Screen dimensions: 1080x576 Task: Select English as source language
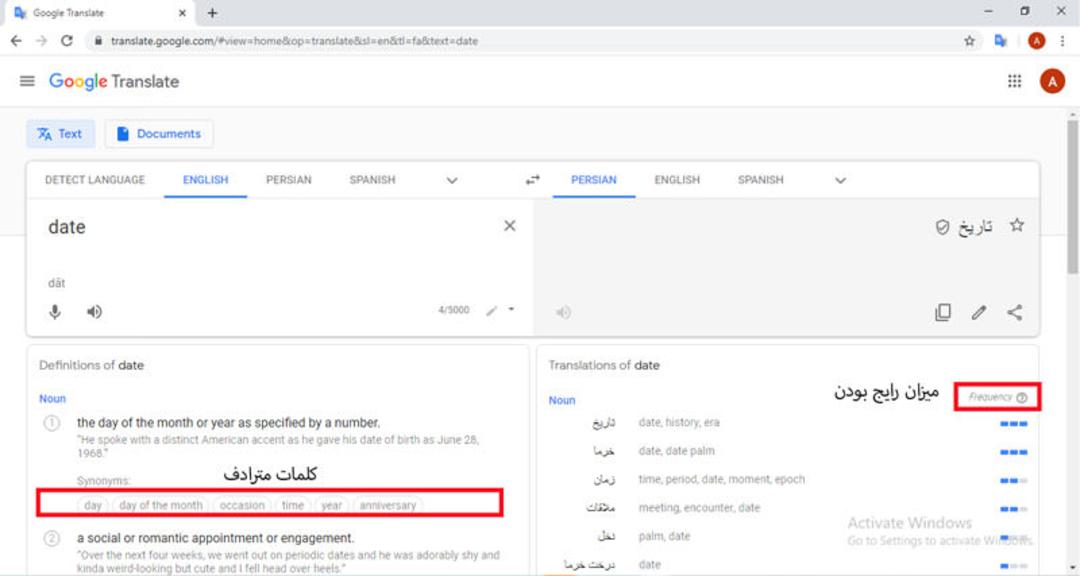tap(205, 180)
